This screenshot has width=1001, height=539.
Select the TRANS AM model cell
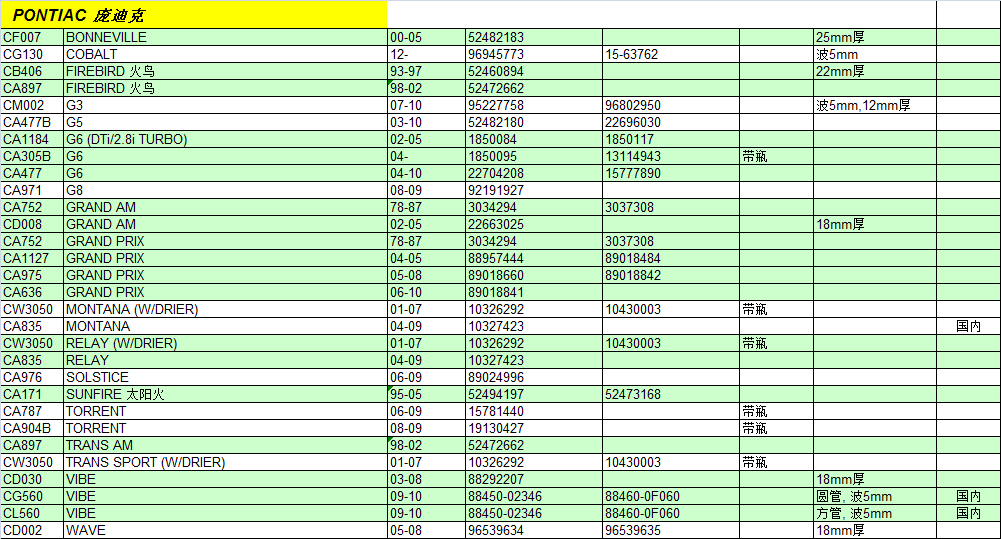225,445
